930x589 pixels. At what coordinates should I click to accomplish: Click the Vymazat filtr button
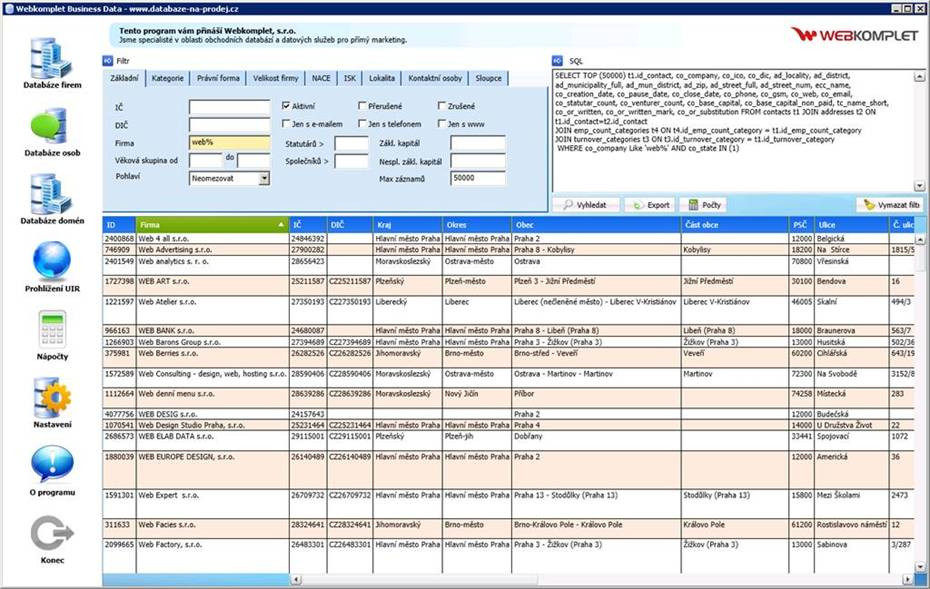890,205
